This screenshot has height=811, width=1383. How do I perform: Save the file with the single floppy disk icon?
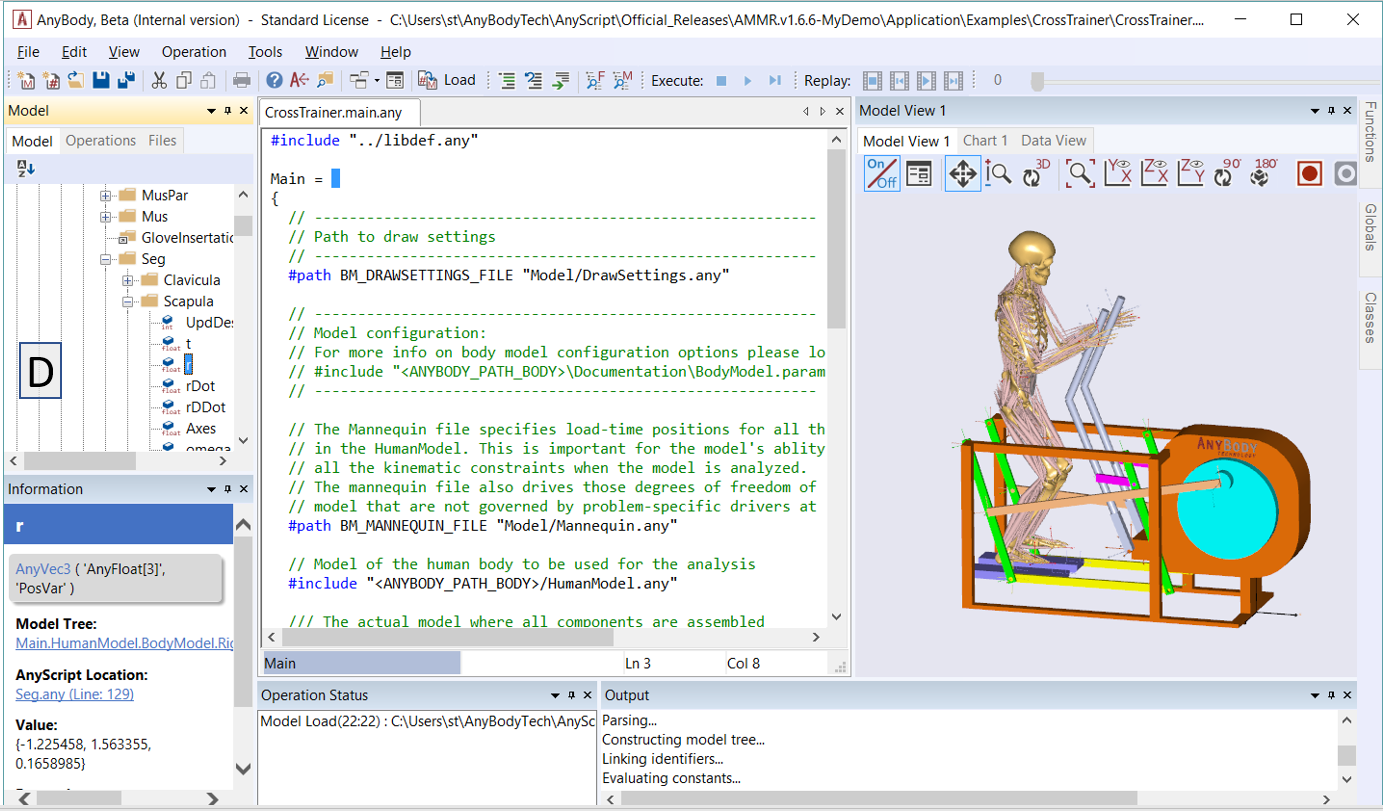click(x=101, y=80)
